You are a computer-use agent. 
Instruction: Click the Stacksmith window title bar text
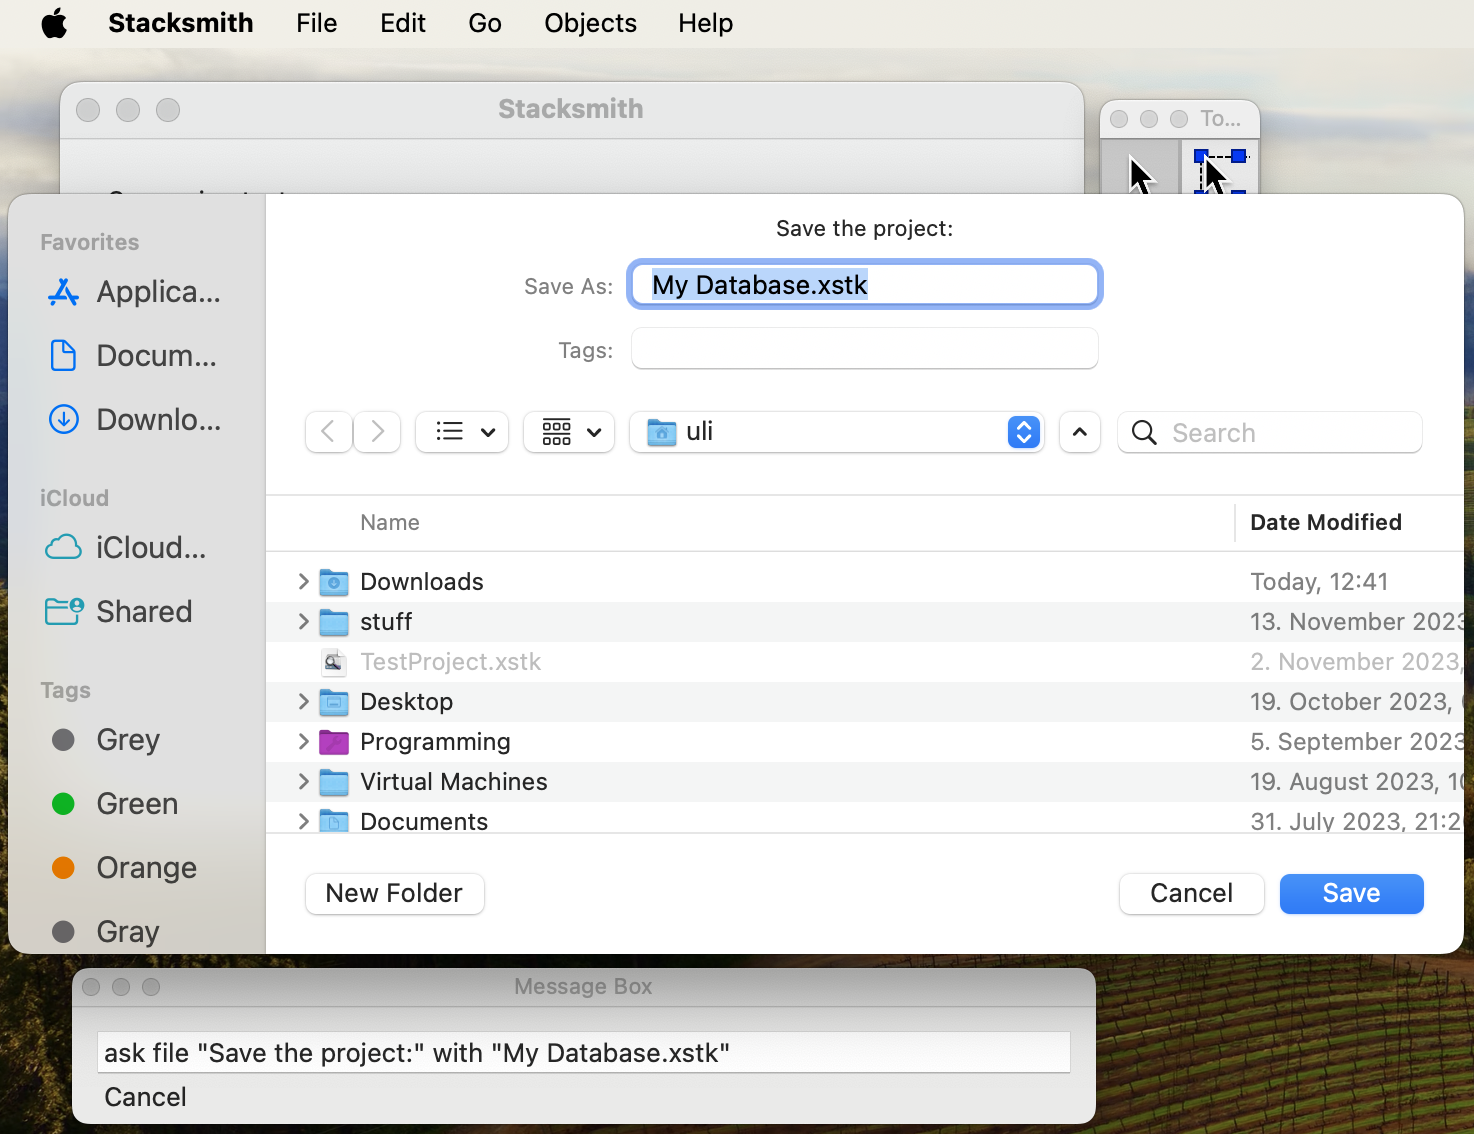click(x=571, y=109)
